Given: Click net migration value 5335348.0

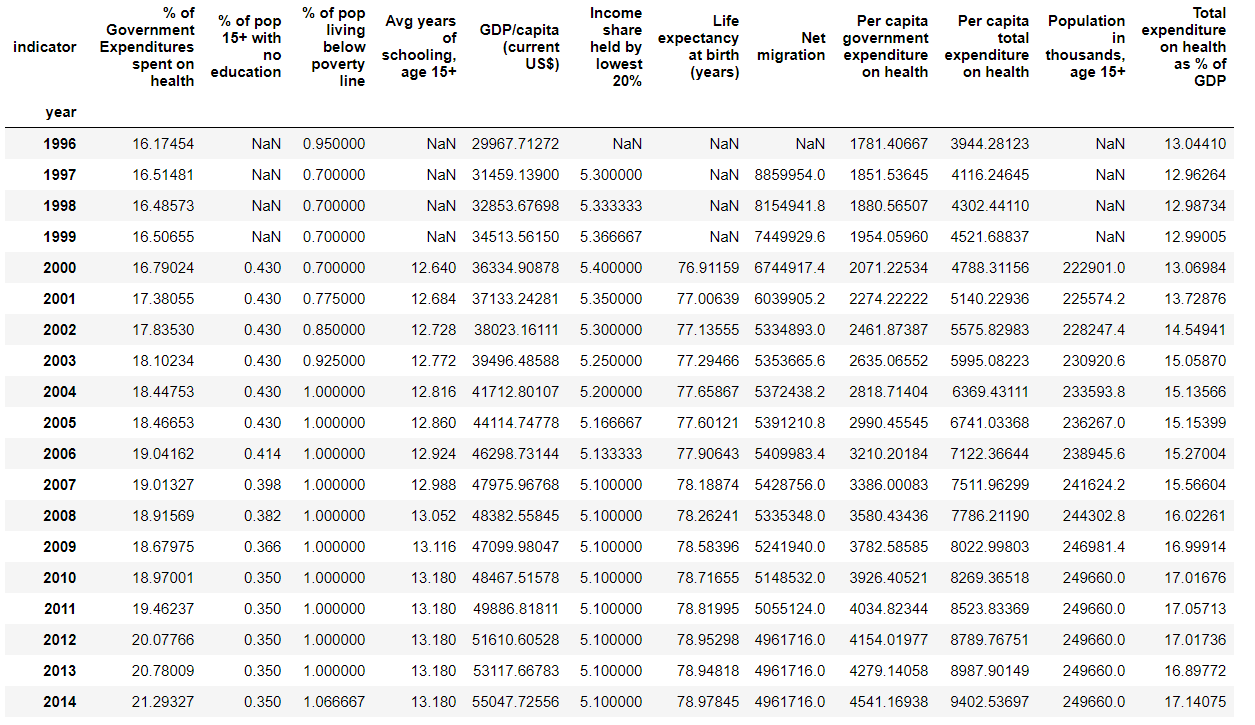Looking at the screenshot, I should pos(790,516).
